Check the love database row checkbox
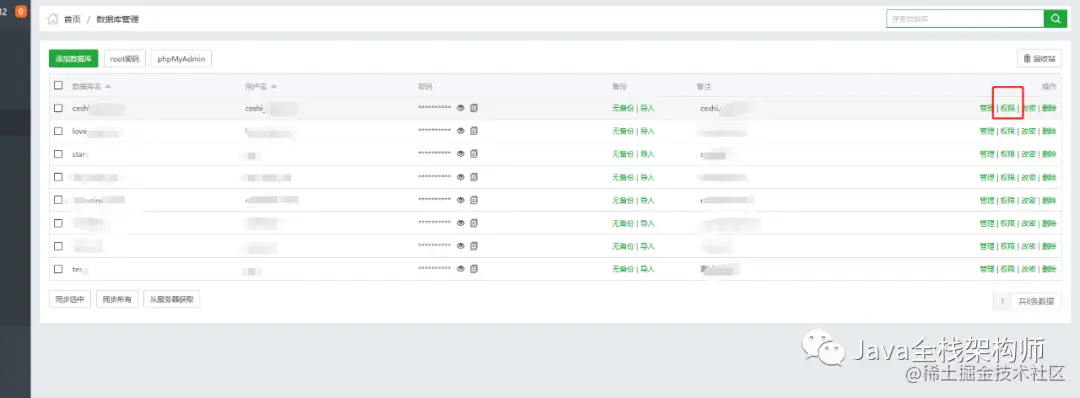Screen dimensions: 1080x398 (x=59, y=131)
